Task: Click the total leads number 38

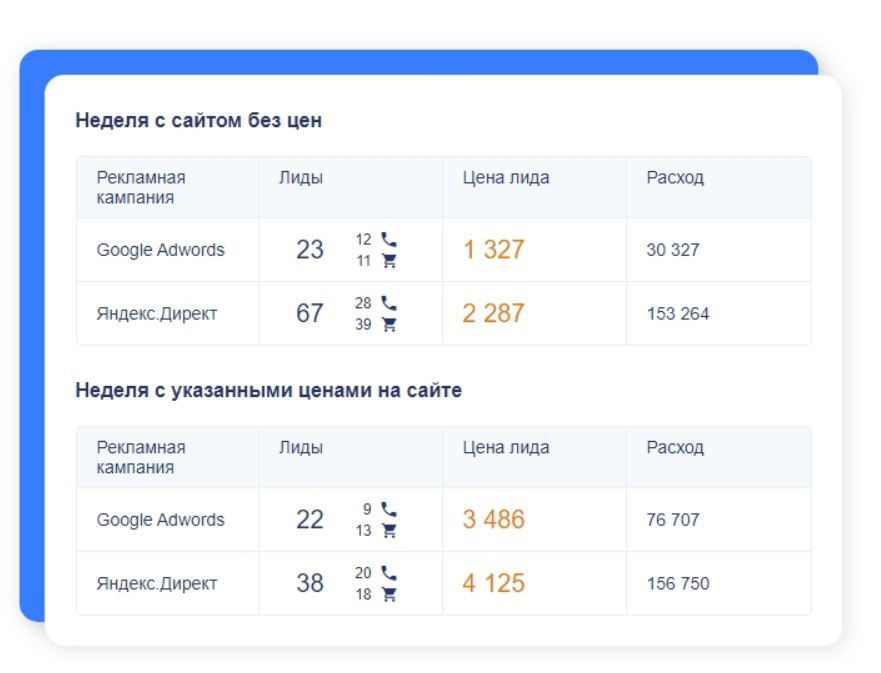Action: 310,584
